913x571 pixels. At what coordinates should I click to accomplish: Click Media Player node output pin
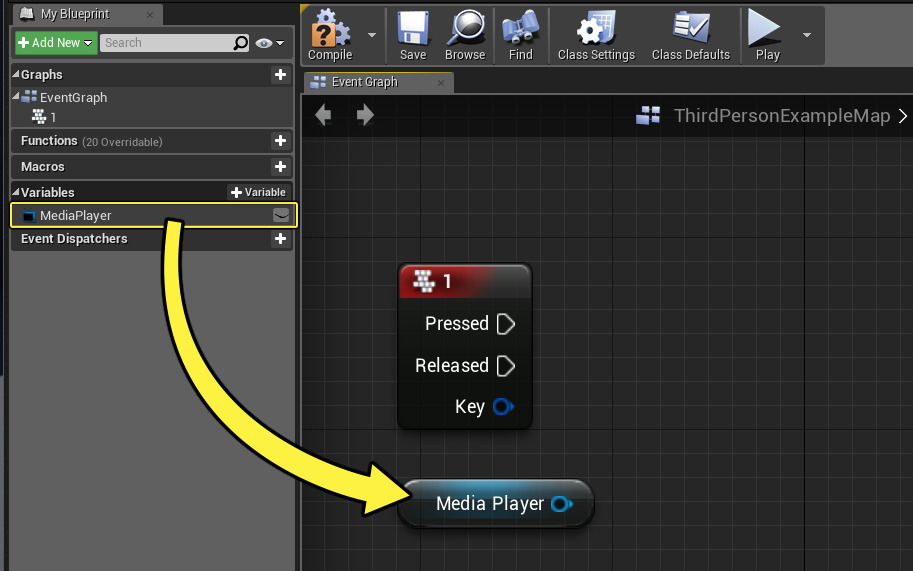[561, 503]
